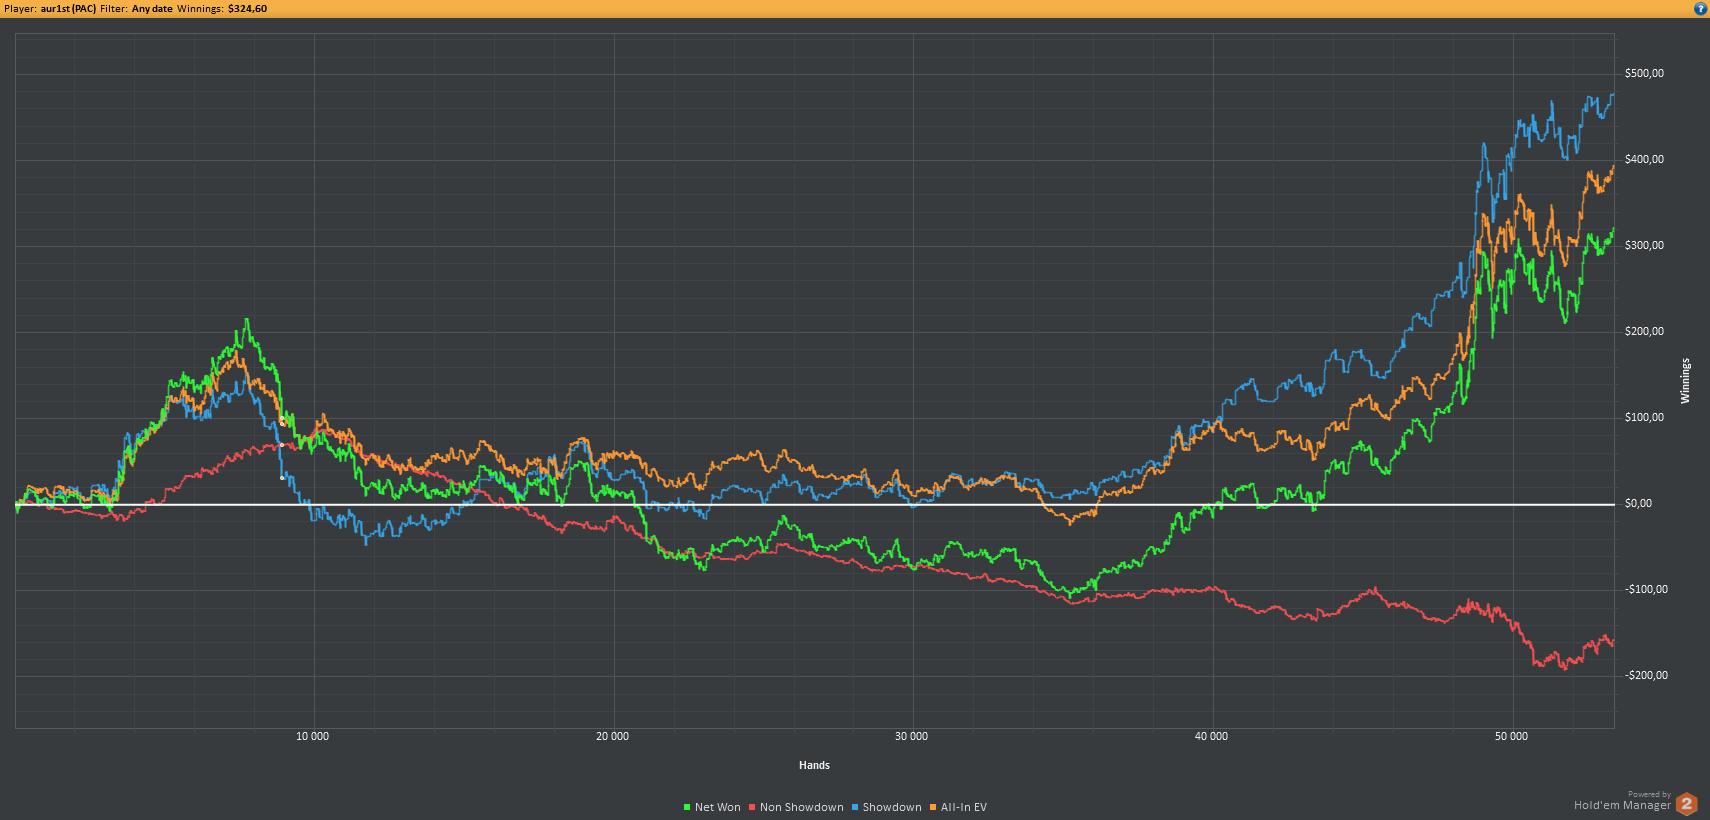Click the 30 000 hands axis label
Screen dimensions: 1710x820
tap(912, 737)
